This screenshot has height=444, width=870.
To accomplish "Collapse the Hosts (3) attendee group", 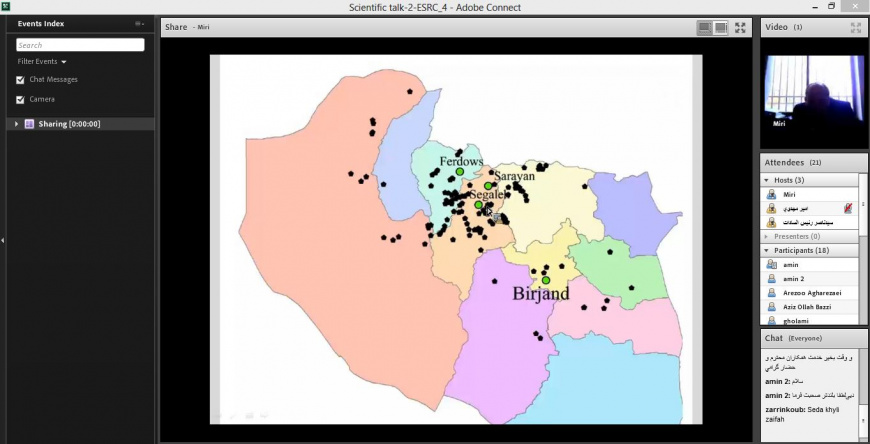I will tap(768, 180).
